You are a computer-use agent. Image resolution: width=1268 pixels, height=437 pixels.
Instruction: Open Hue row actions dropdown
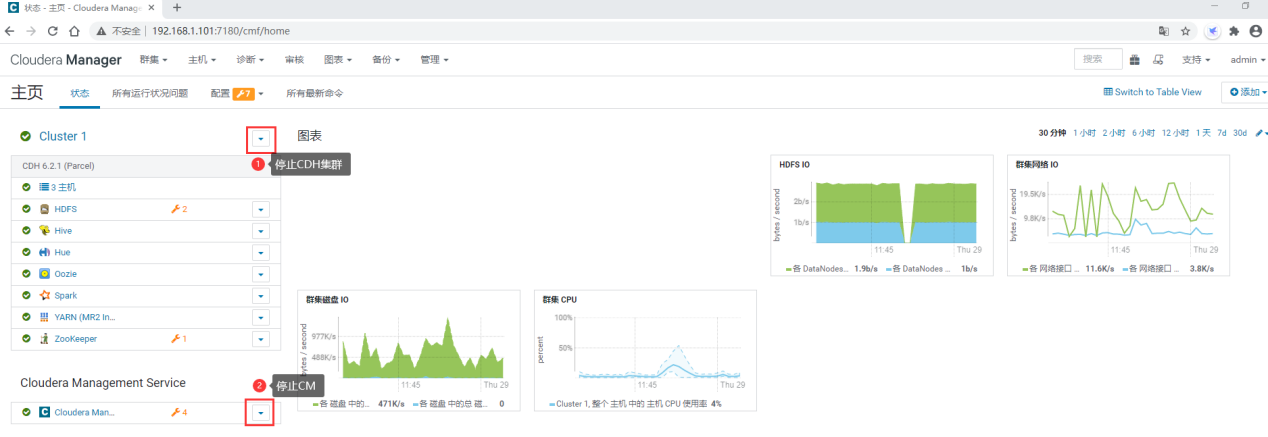coord(261,252)
